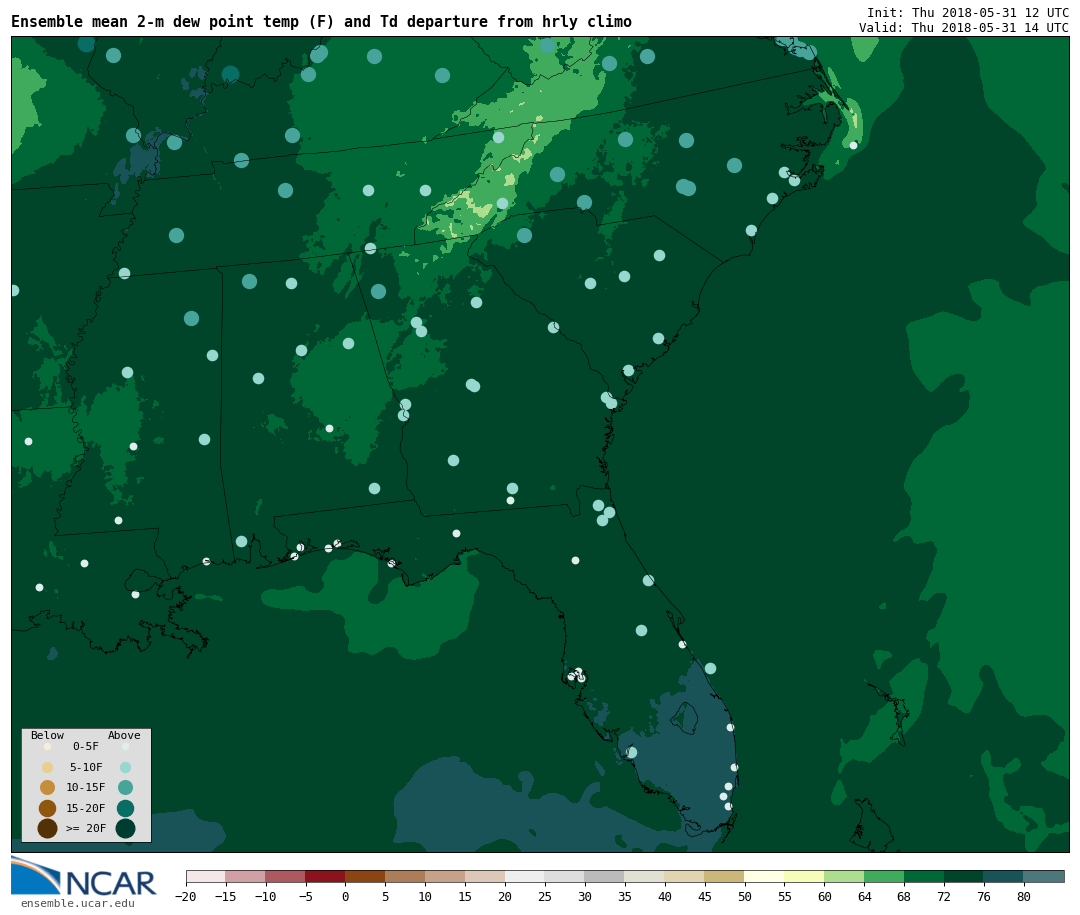The image size is (1080, 915).
Task: Open the ensemble.ucar.edu link
Action: [x=78, y=903]
